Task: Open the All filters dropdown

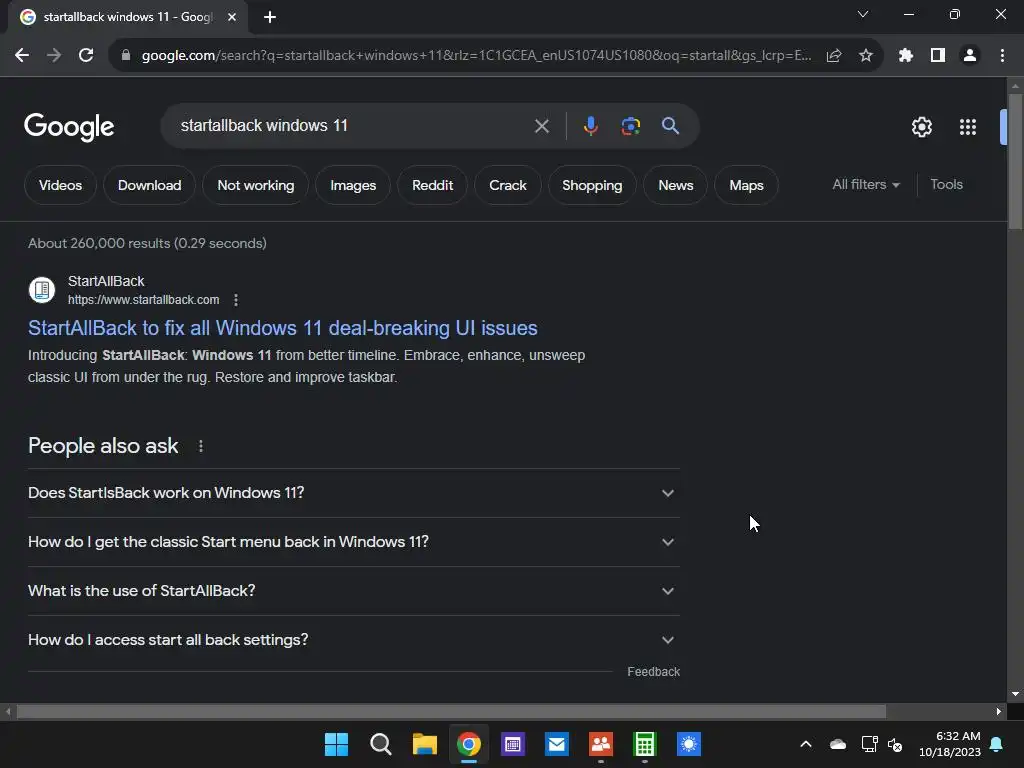Action: tap(865, 185)
